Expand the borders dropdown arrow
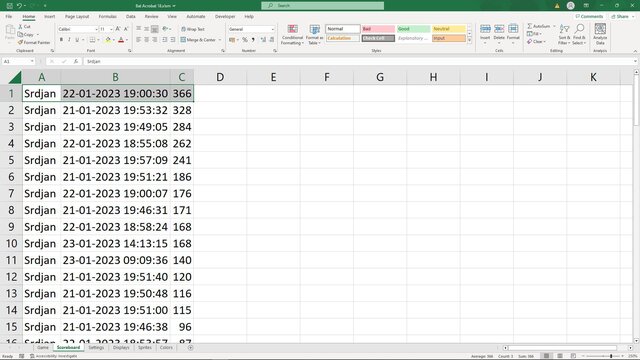The height and width of the screenshot is (360, 640). (98, 40)
